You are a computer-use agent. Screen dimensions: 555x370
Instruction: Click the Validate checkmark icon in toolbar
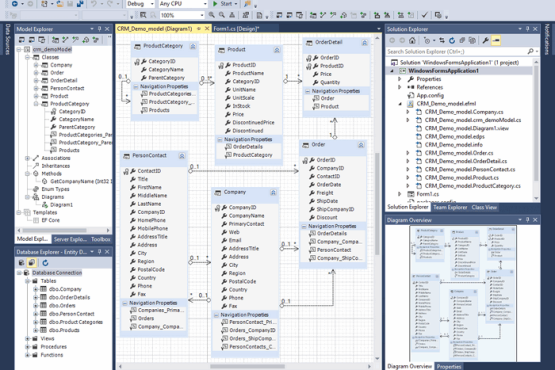click(424, 15)
